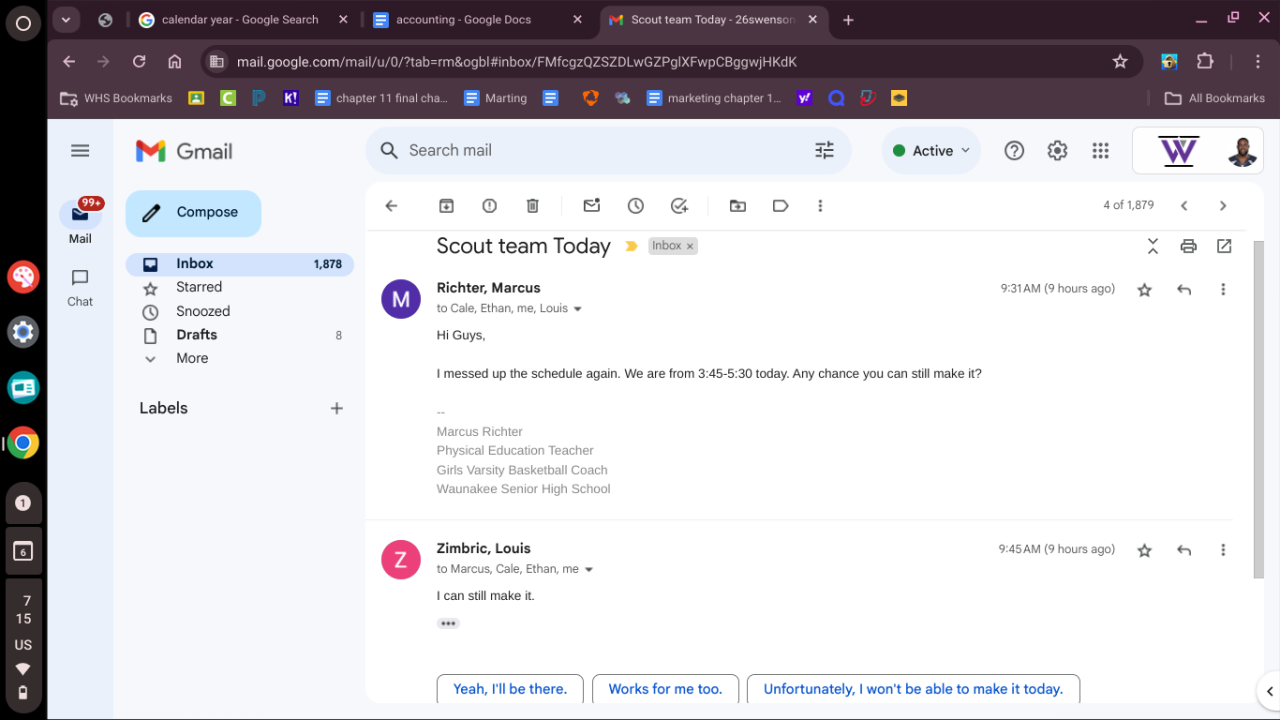Open the conversation in a new window
1280x720 pixels.
coord(1224,246)
